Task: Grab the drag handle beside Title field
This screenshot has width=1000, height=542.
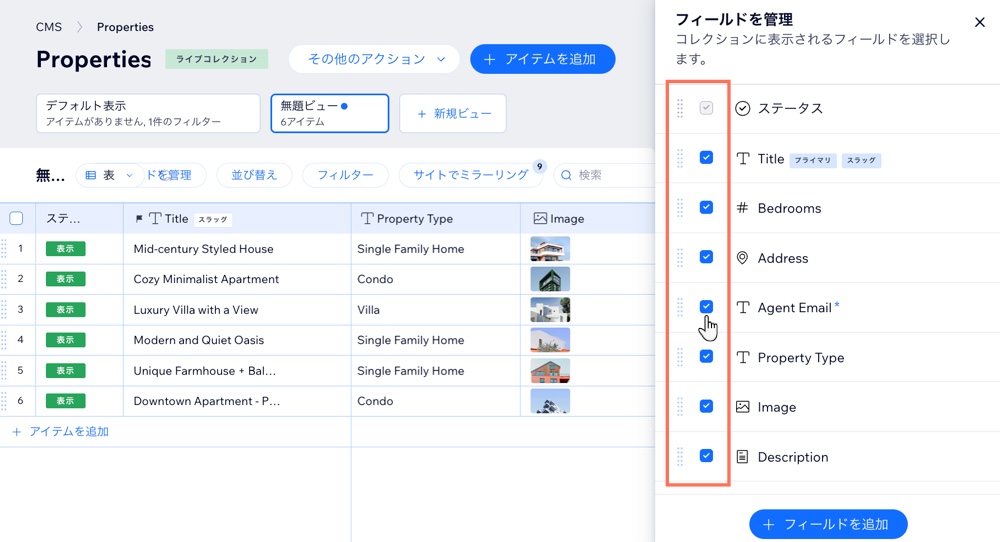Action: [x=680, y=158]
